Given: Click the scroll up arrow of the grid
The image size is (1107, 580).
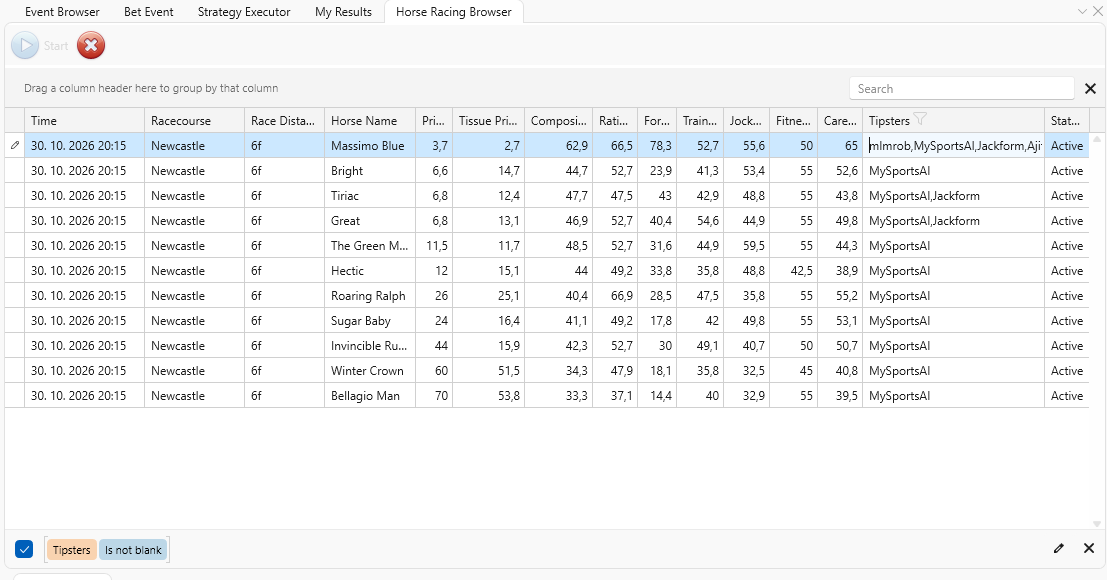Looking at the screenshot, I should 1097,139.
